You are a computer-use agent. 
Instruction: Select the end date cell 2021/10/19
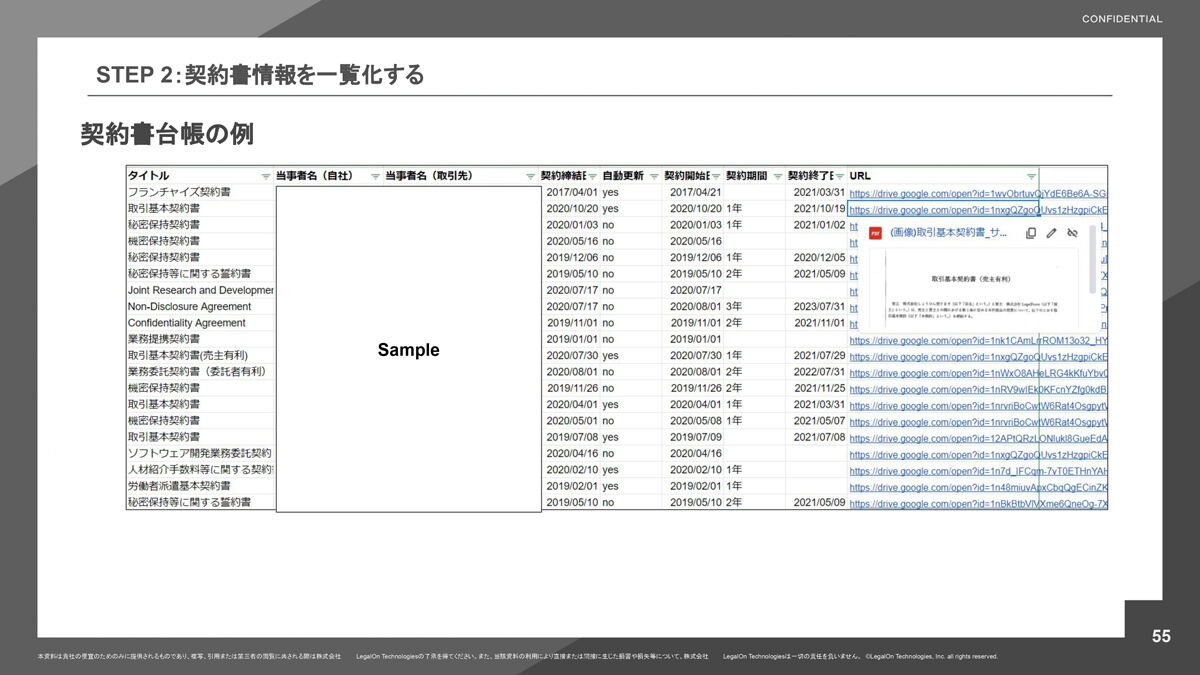pos(817,208)
